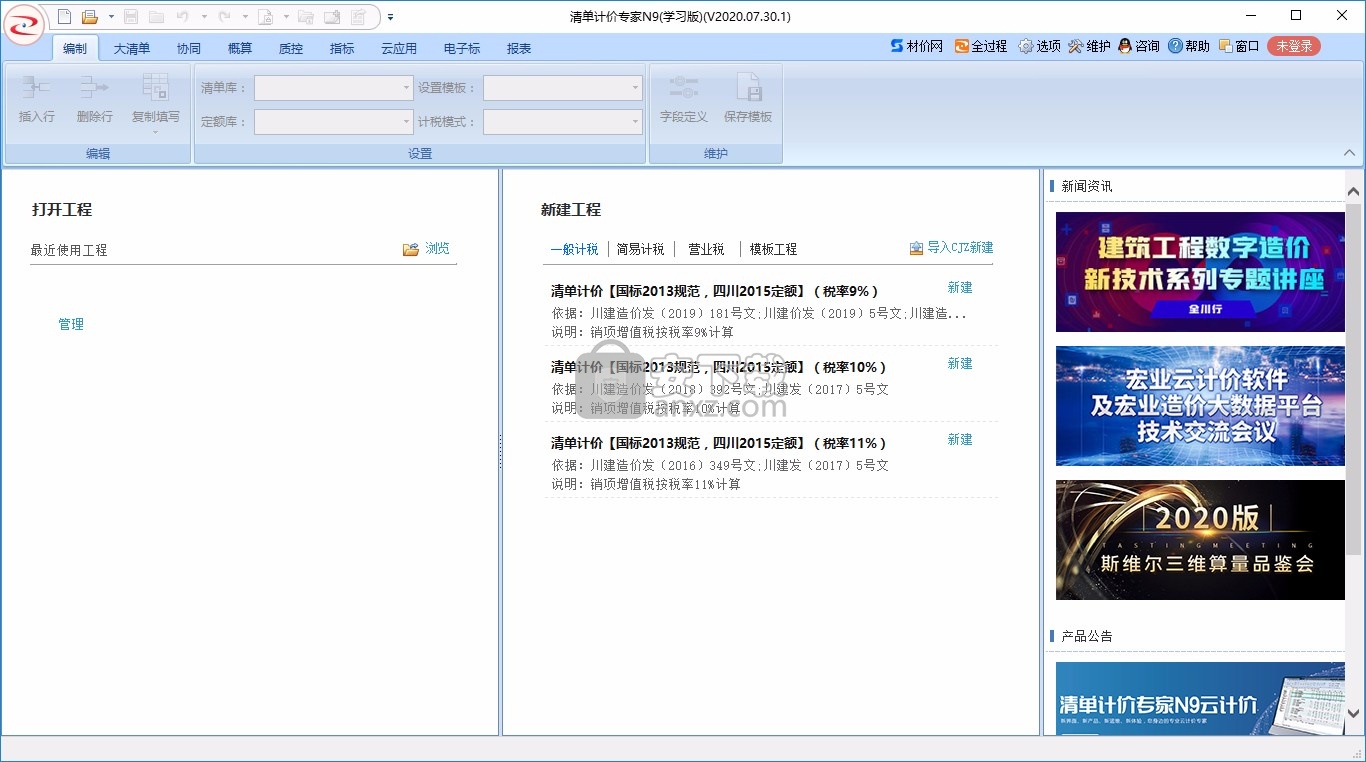The image size is (1366, 762).
Task: Click the locked document icon
Action: [265, 17]
